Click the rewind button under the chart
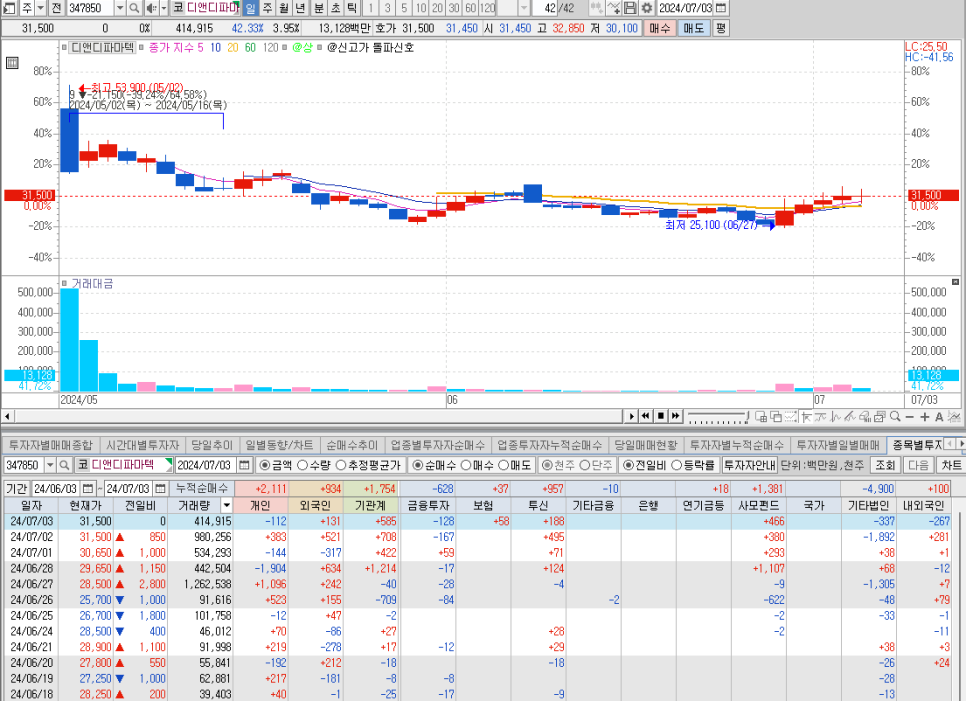The image size is (966, 701). click(646, 416)
